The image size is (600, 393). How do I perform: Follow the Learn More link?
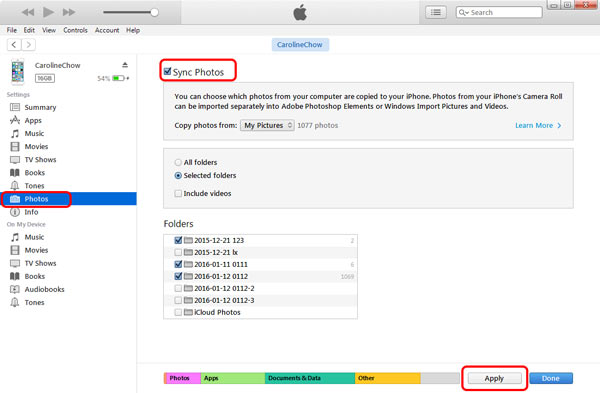click(538, 125)
